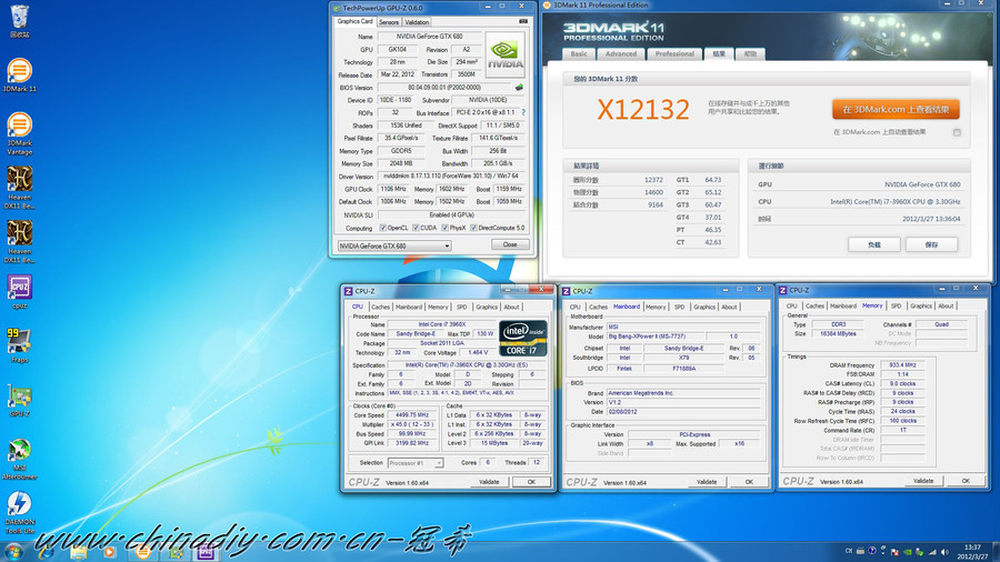Click Validate in the CPU-tab CPU-Z window
The image size is (1000, 562).
pos(489,482)
